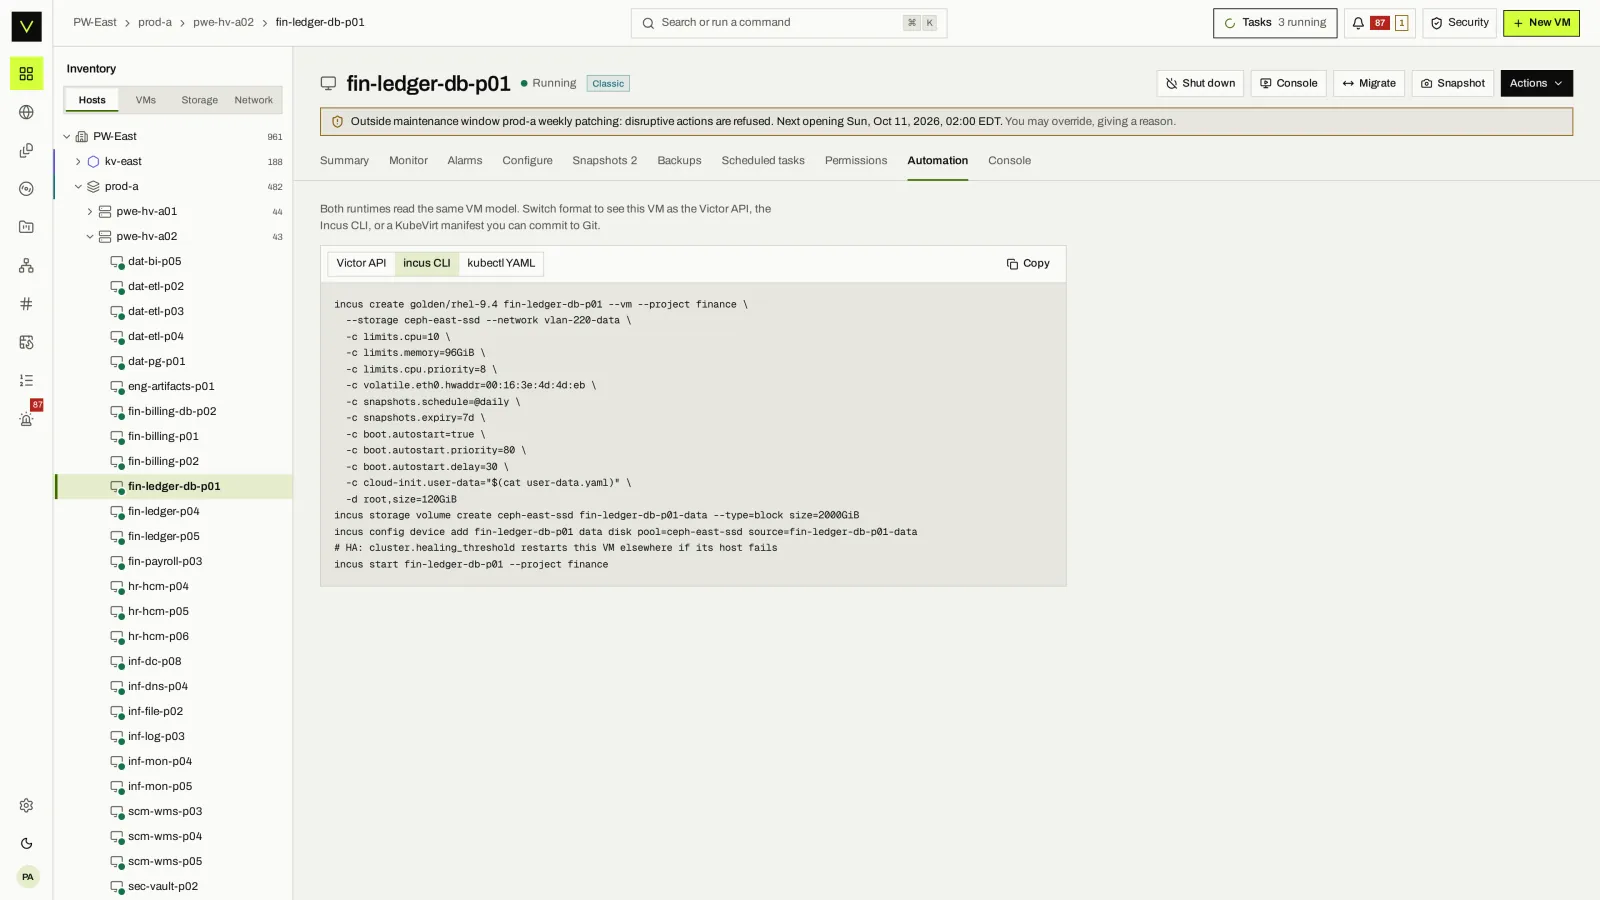Screen dimensions: 1600x900
Task: Expand the kv-east cluster node
Action: (x=78, y=162)
